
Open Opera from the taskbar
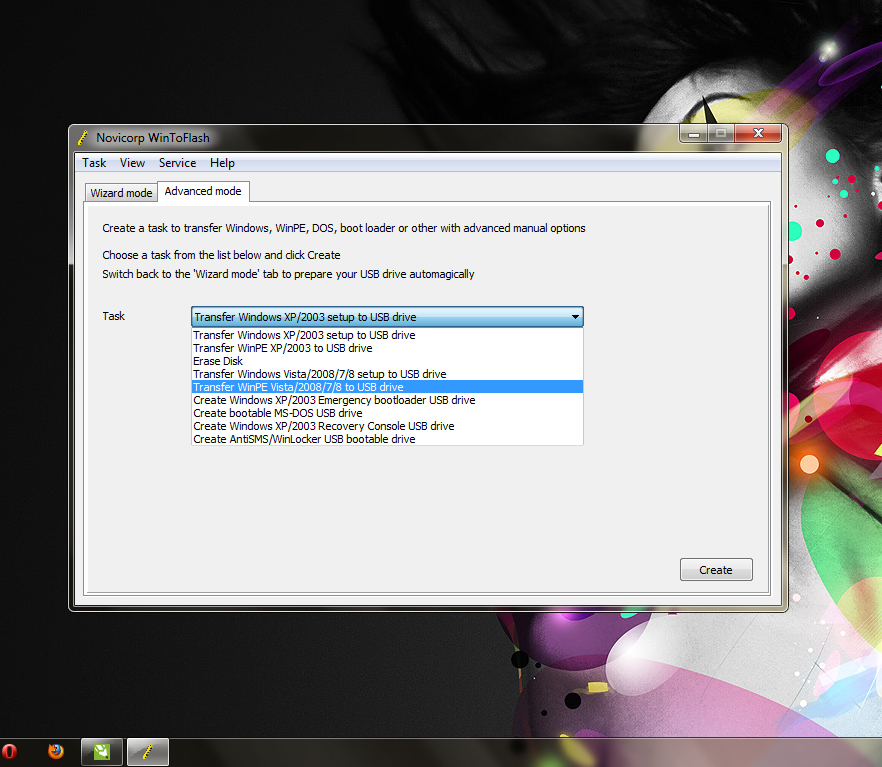(10, 752)
